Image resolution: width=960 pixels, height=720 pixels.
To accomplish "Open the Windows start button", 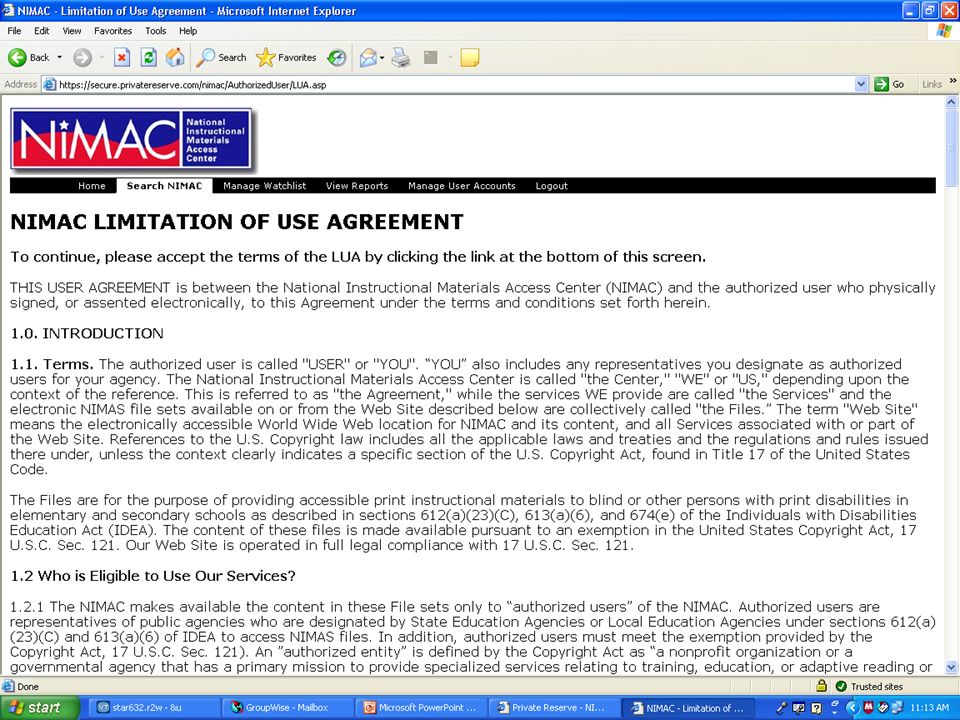I will (x=40, y=708).
